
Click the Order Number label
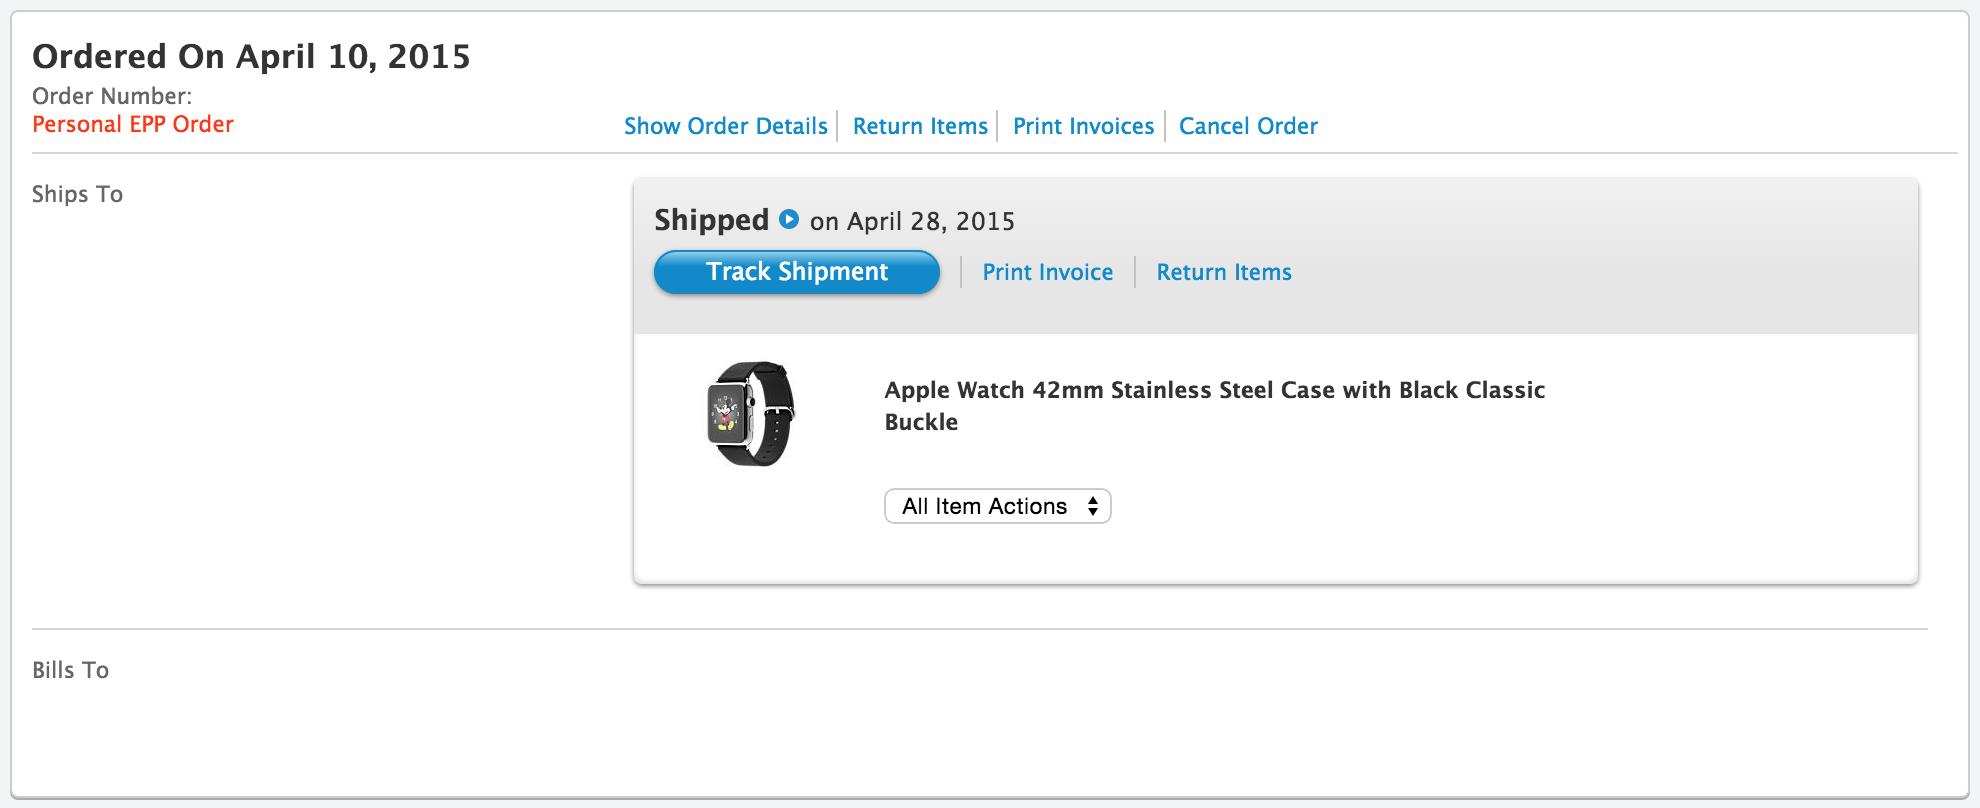pyautogui.click(x=112, y=96)
